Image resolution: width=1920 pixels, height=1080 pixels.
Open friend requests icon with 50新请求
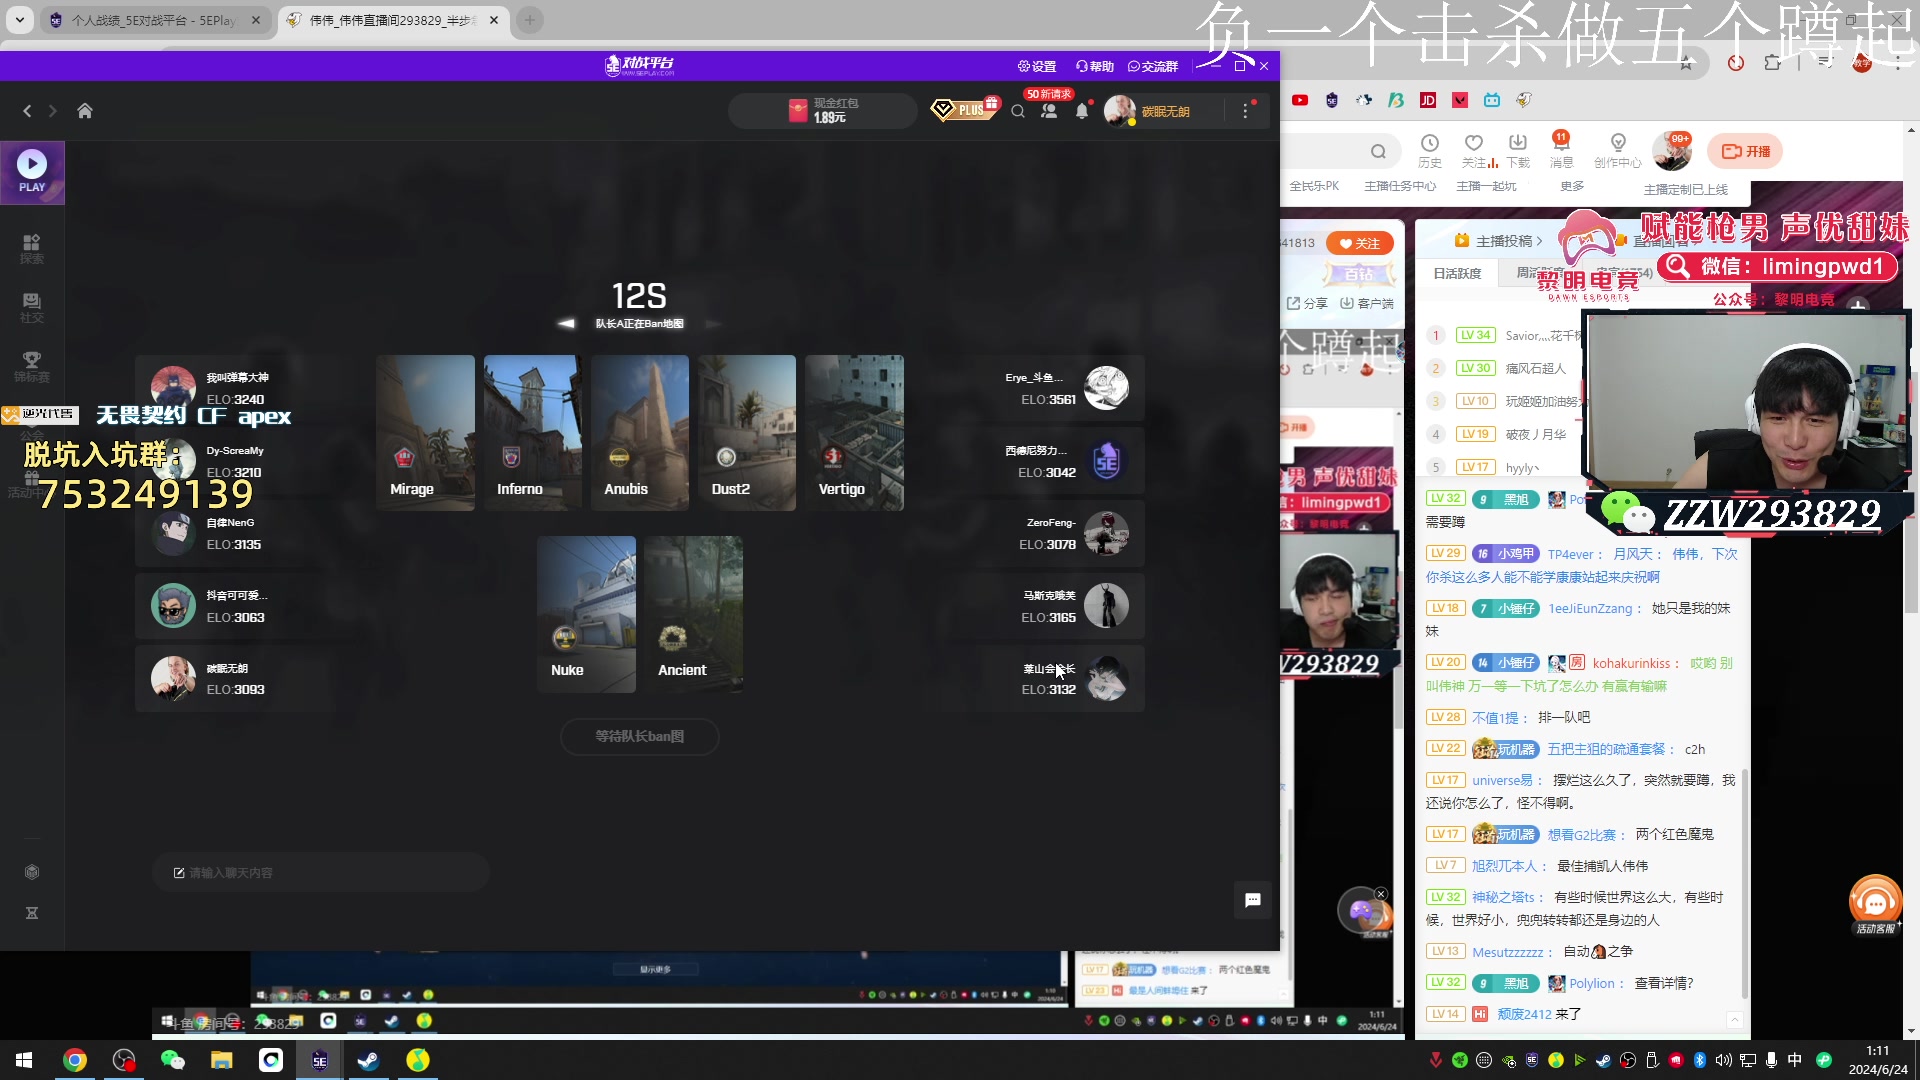coord(1049,110)
